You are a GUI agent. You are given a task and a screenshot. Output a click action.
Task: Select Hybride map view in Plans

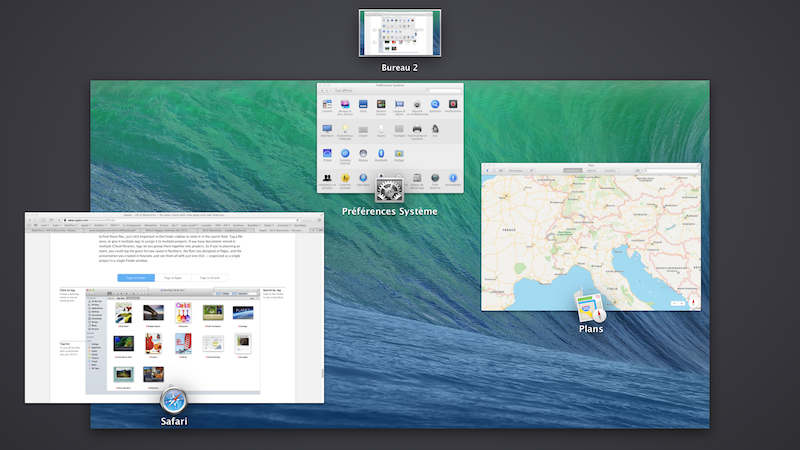pos(591,170)
